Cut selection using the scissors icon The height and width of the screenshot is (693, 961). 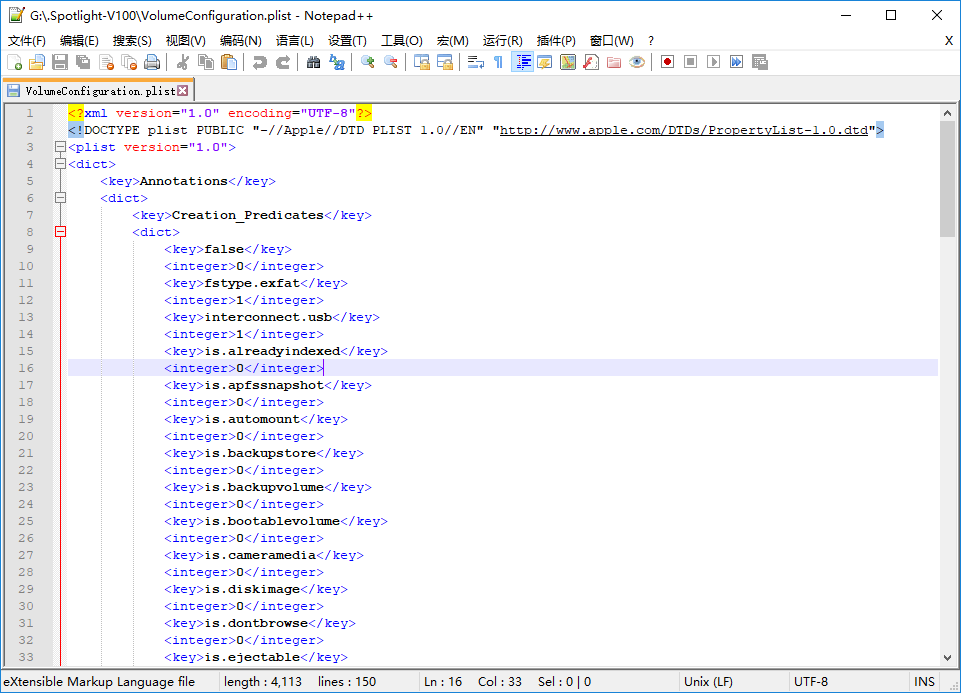coord(183,62)
